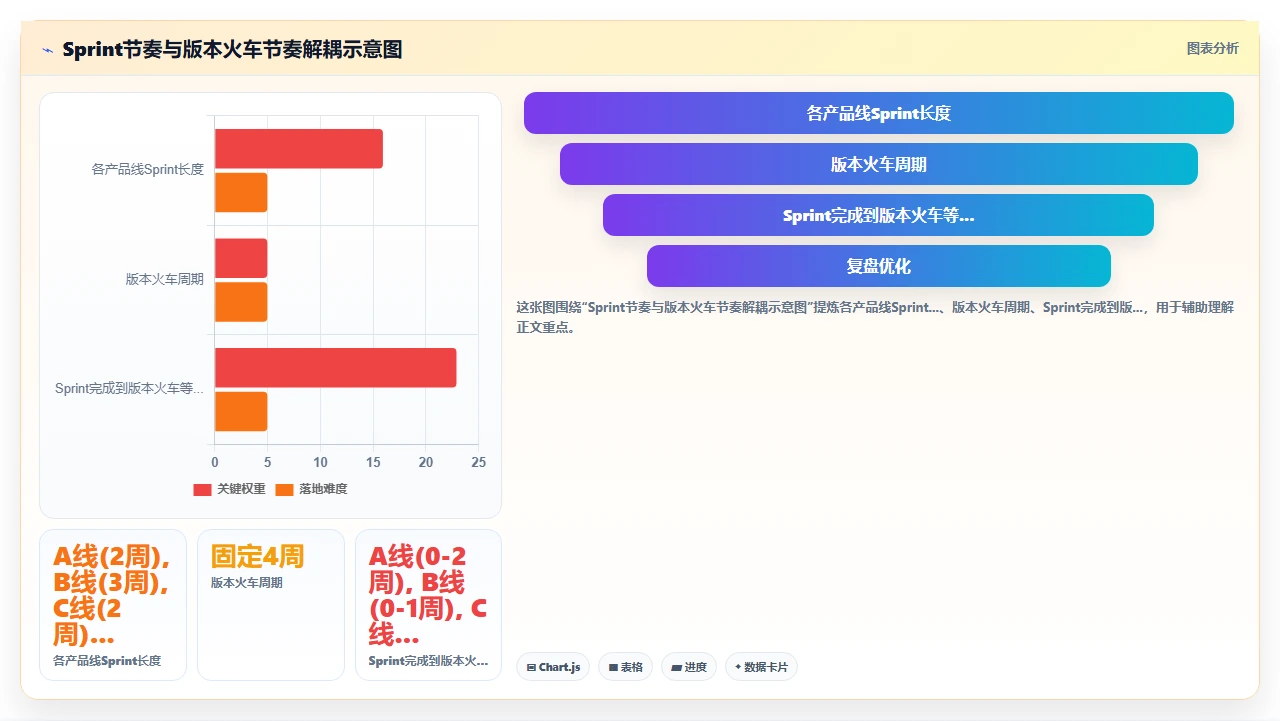
Task: Click the orange bar for 版本火车周期
Action: [241, 302]
